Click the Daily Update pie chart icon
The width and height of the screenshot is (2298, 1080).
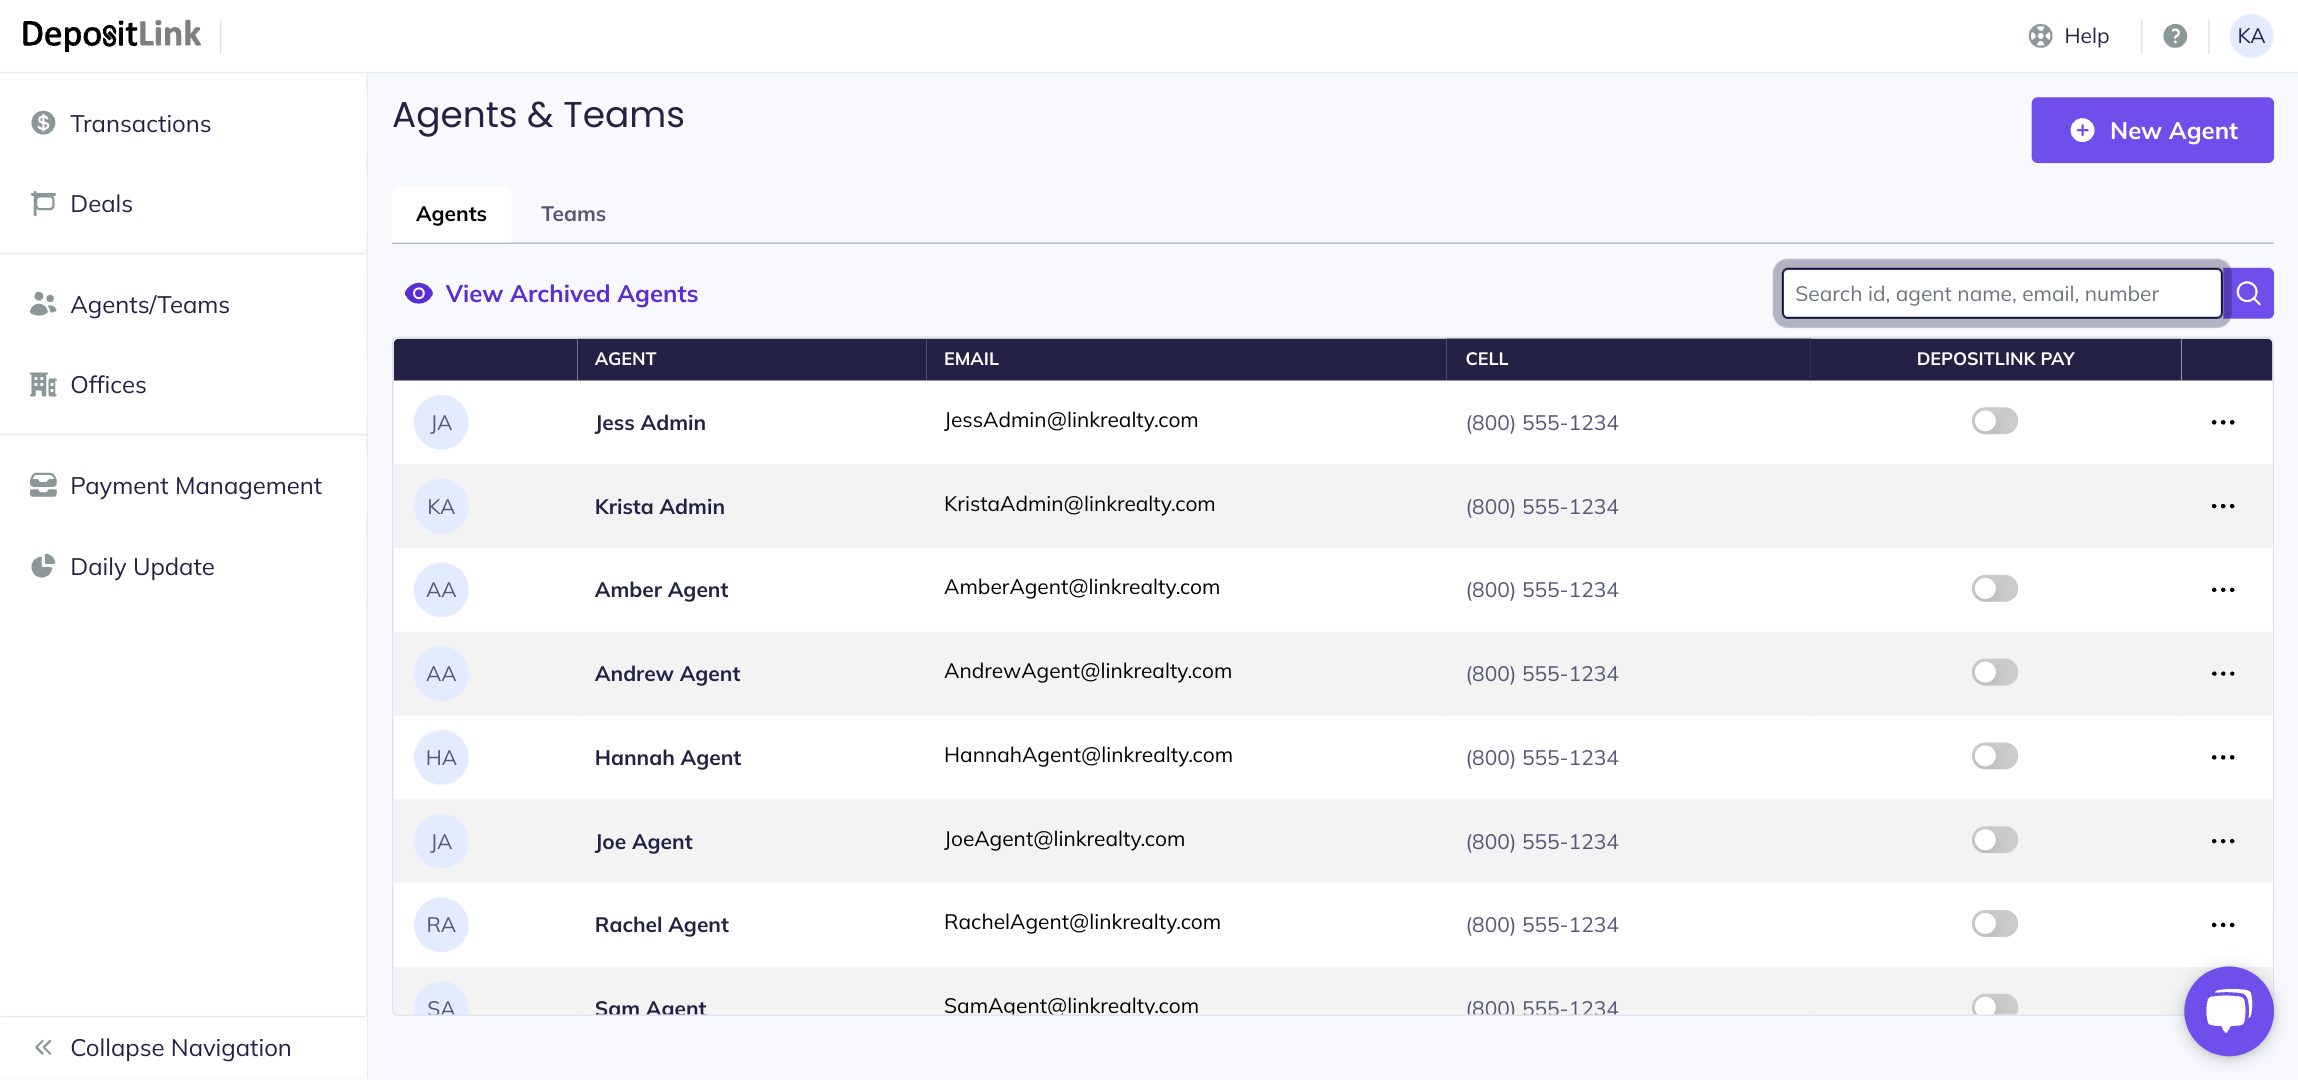pyautogui.click(x=43, y=566)
